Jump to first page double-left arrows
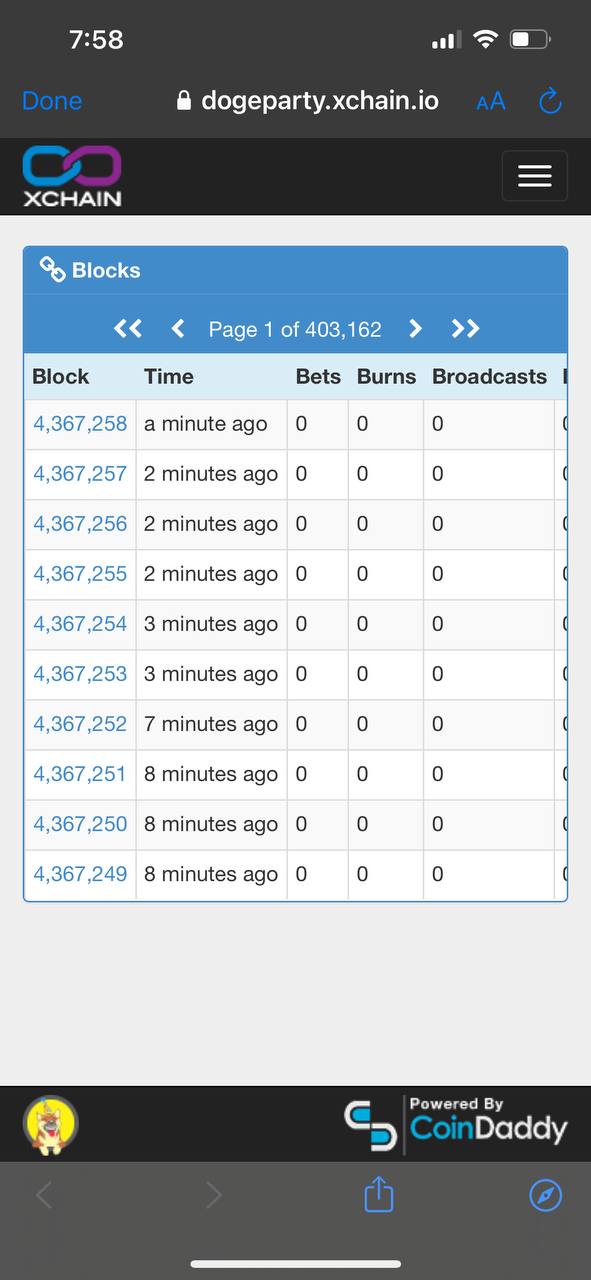Image resolution: width=591 pixels, height=1280 pixels. [128, 329]
